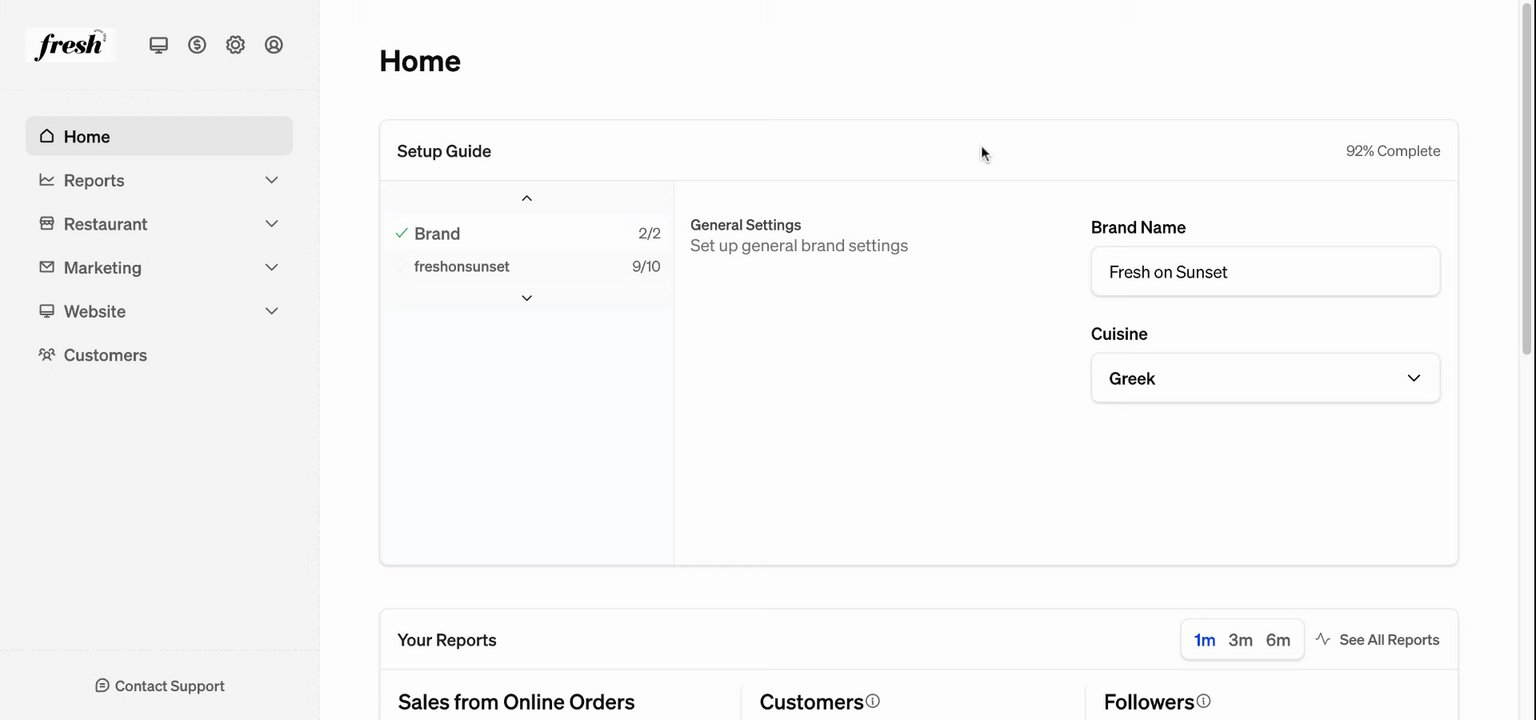The height and width of the screenshot is (720, 1536).
Task: Switch report range to 6m
Action: (1278, 640)
